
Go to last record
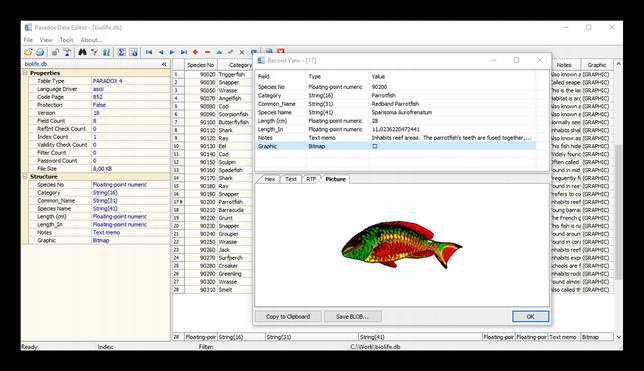[184, 52]
